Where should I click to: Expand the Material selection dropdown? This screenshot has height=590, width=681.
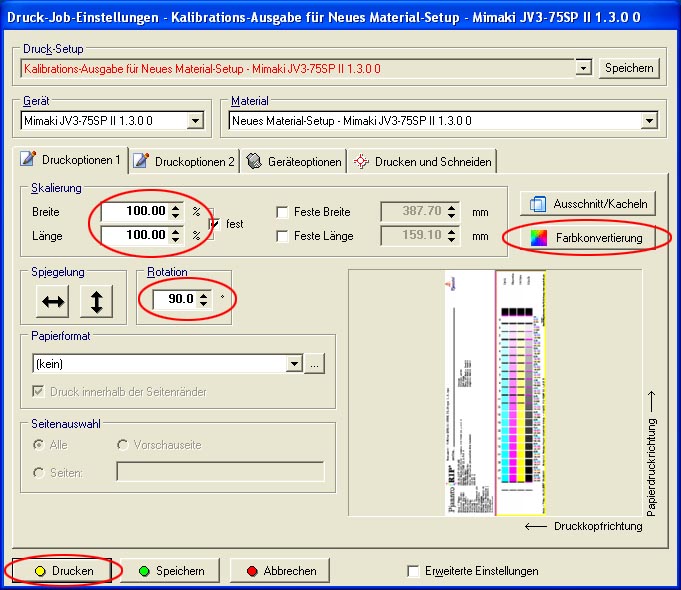[649, 121]
